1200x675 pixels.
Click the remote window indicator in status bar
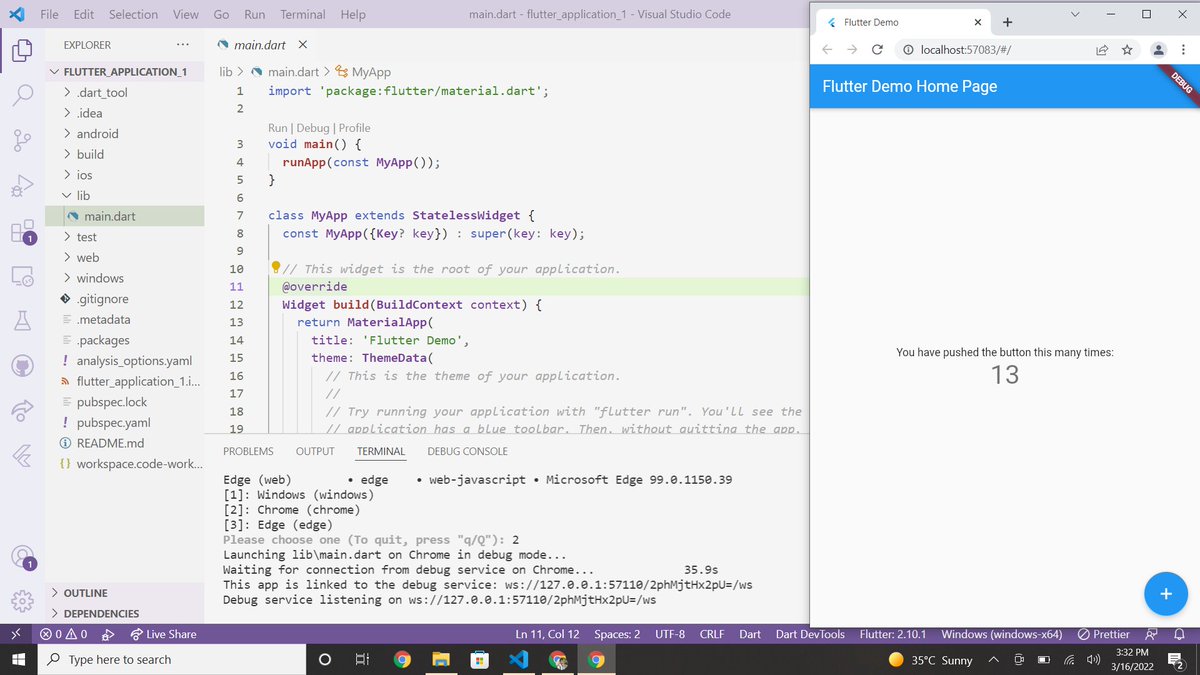[x=15, y=634]
